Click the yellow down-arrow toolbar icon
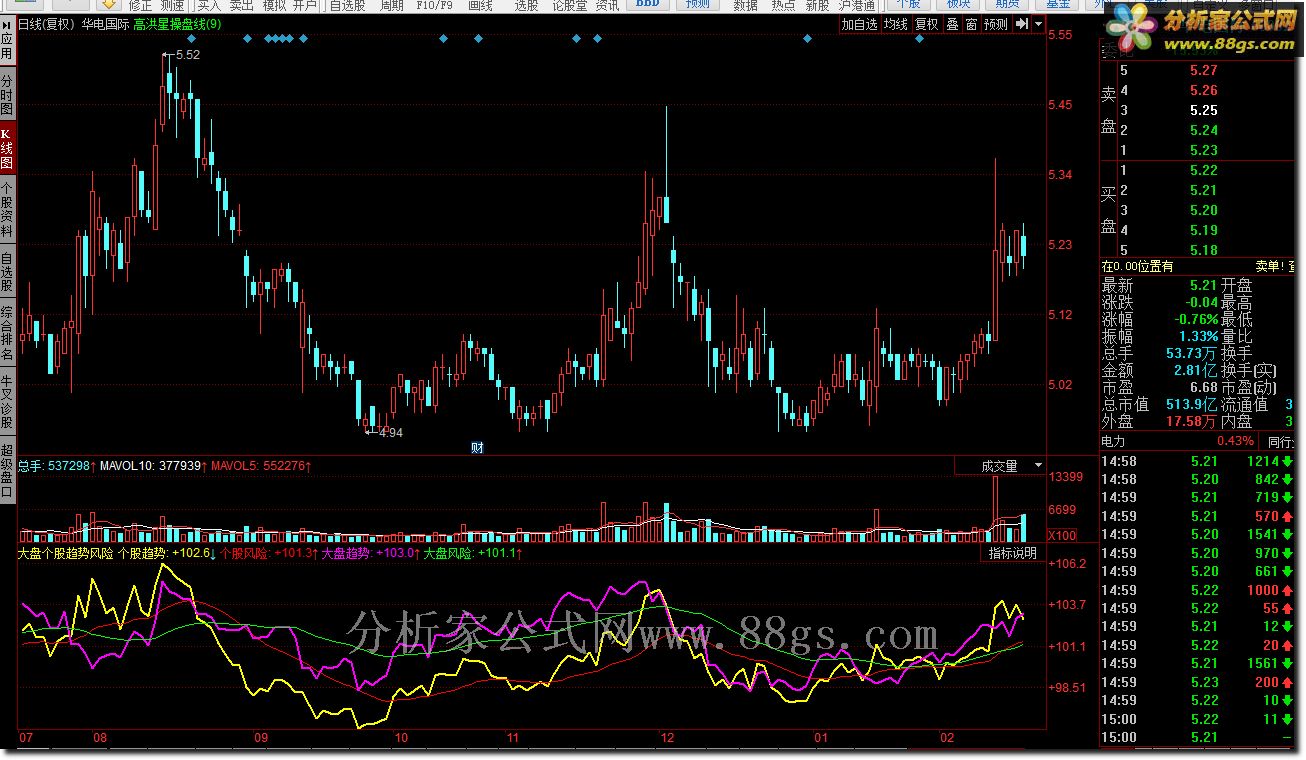This screenshot has height=760, width=1306. tap(108, 5)
